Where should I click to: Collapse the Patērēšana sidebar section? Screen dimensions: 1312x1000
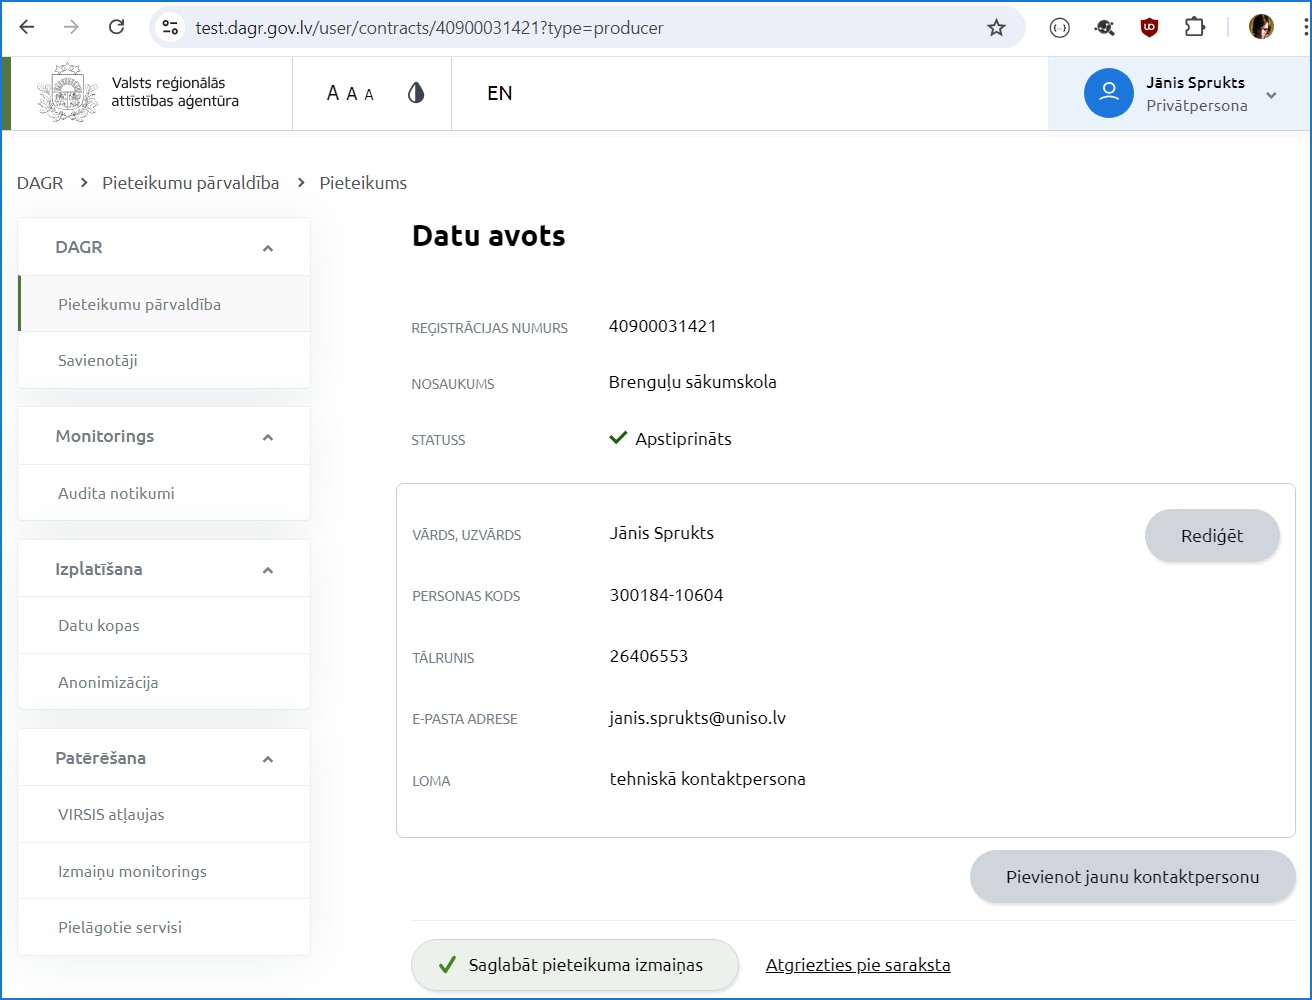coord(267,759)
